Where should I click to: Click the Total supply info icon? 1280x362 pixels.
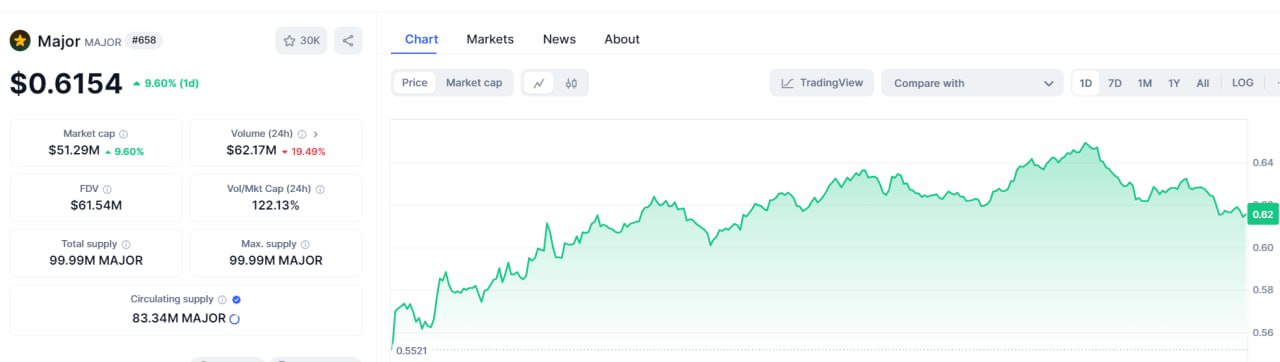click(126, 244)
